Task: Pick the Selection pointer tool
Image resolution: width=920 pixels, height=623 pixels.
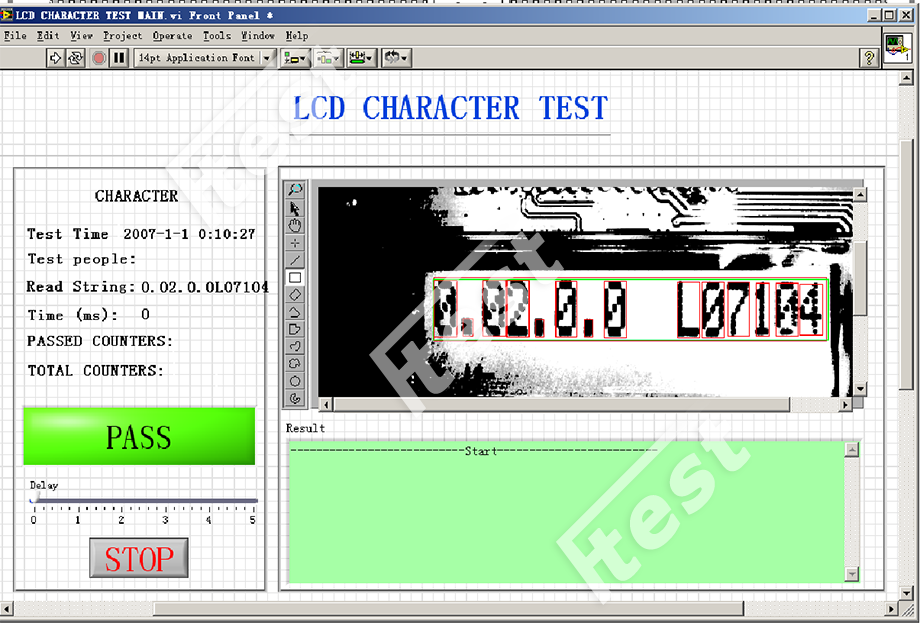Action: point(295,207)
